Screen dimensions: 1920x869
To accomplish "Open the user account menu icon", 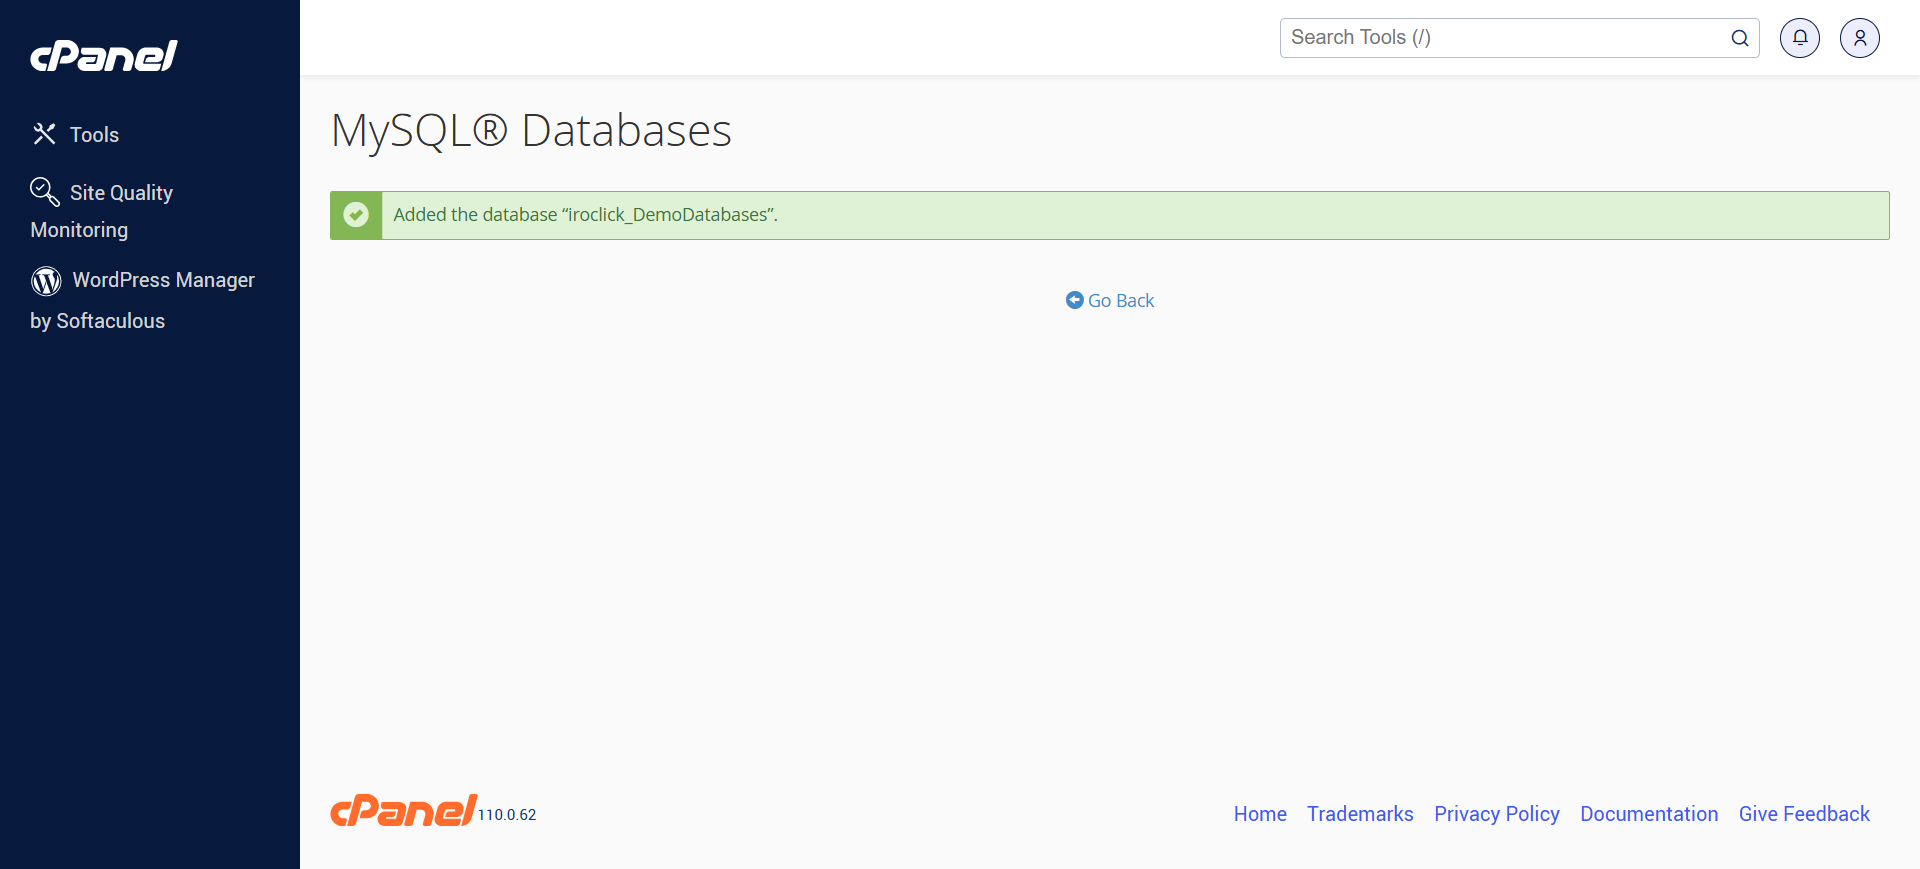I will tap(1859, 38).
